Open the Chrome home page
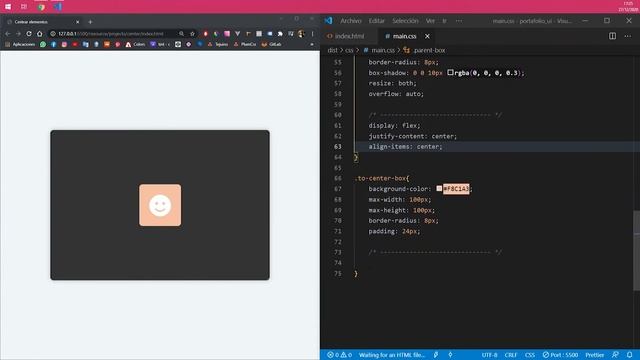Screen dimensions: 640x360 [39, 34]
